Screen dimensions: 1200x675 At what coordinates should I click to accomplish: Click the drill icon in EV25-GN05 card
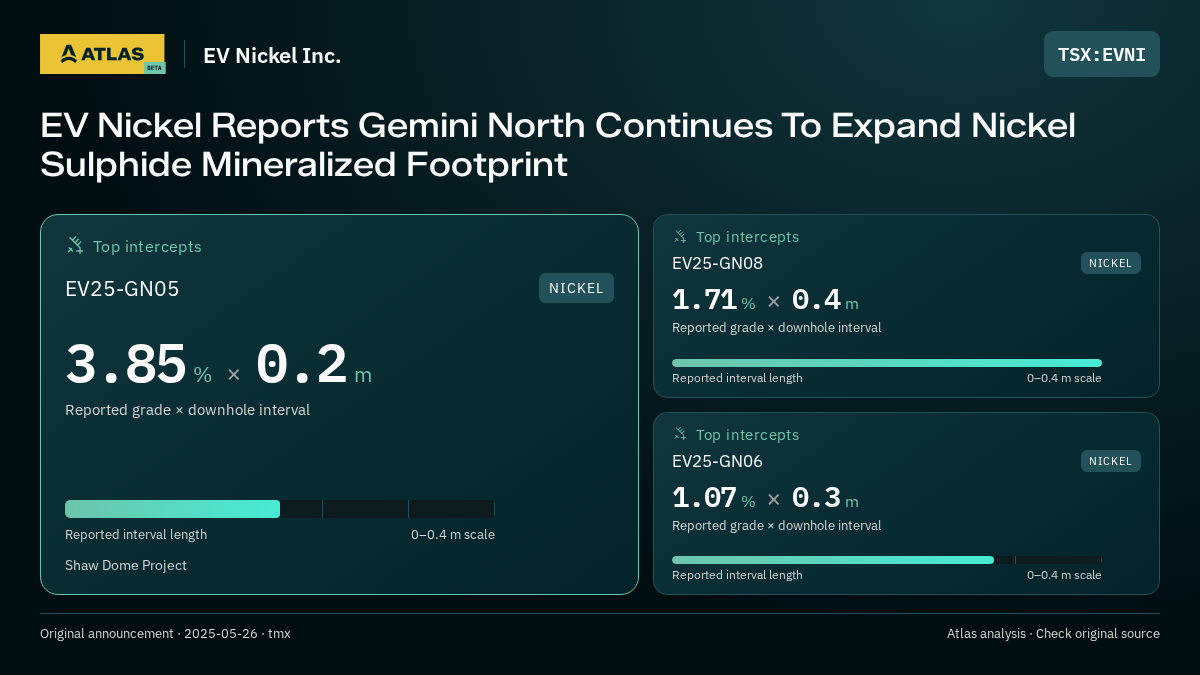75,245
